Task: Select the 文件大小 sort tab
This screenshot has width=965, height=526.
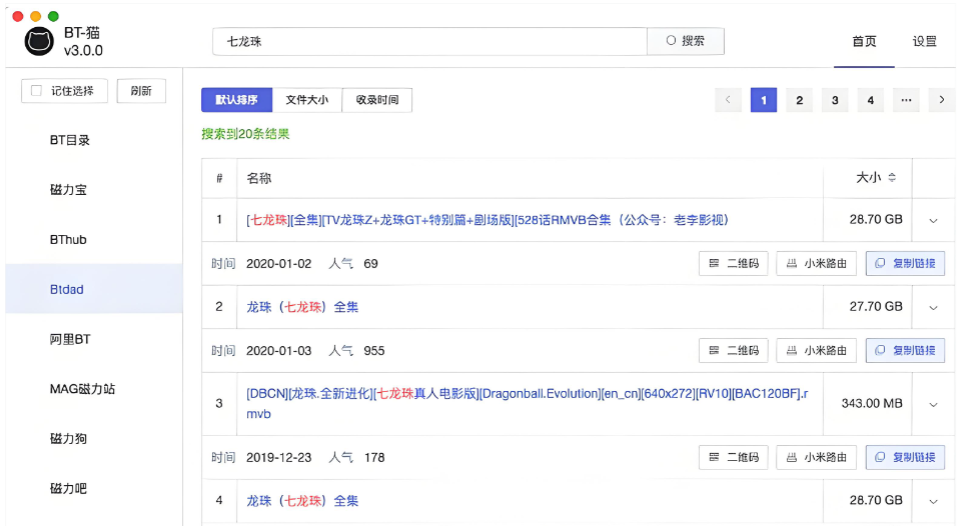Action: (x=306, y=100)
